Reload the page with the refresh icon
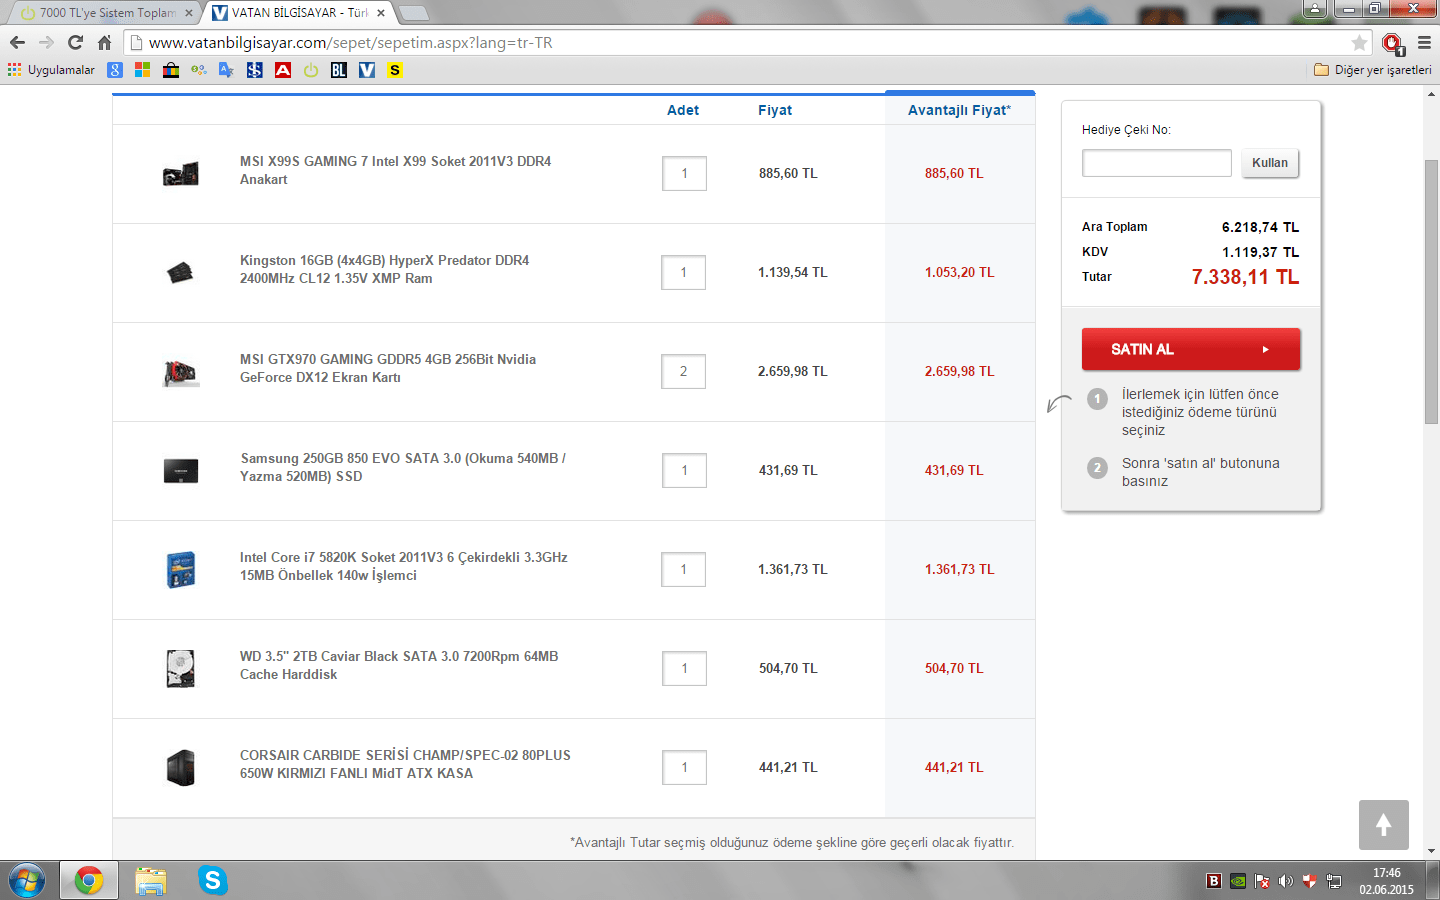Screen dimensions: 1440x900 [x=75, y=43]
